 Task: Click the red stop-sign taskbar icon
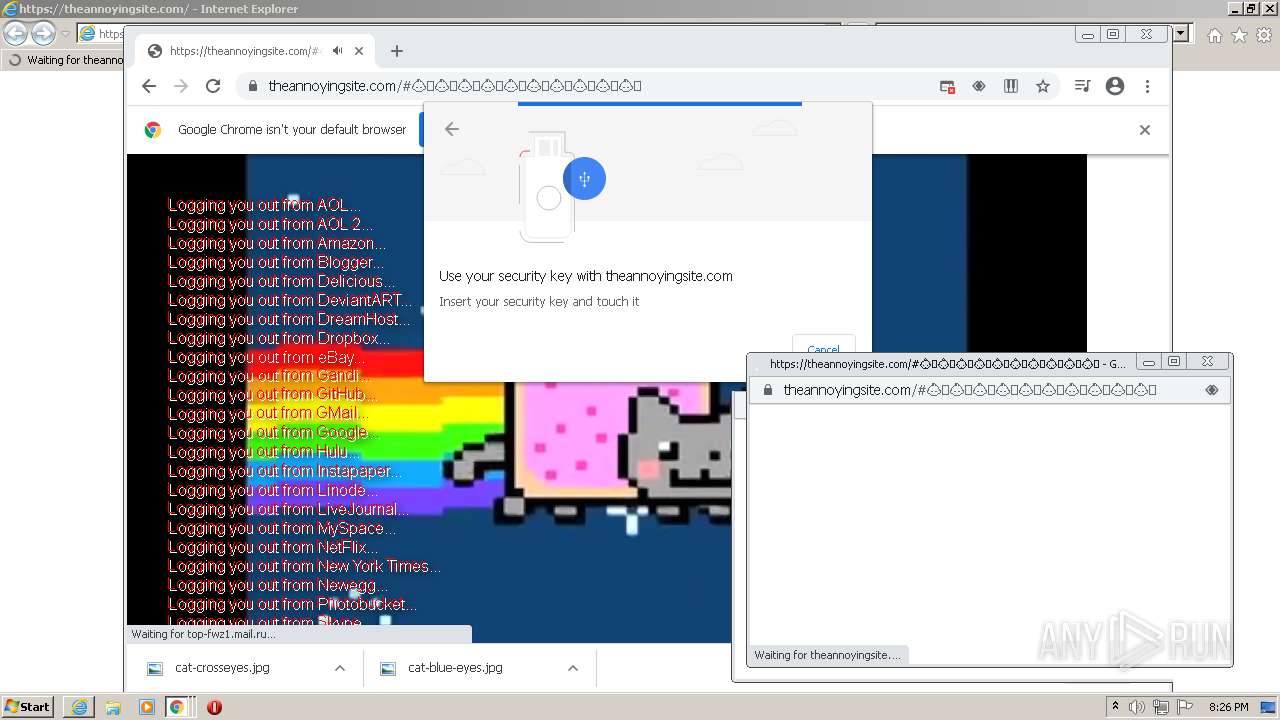(214, 707)
